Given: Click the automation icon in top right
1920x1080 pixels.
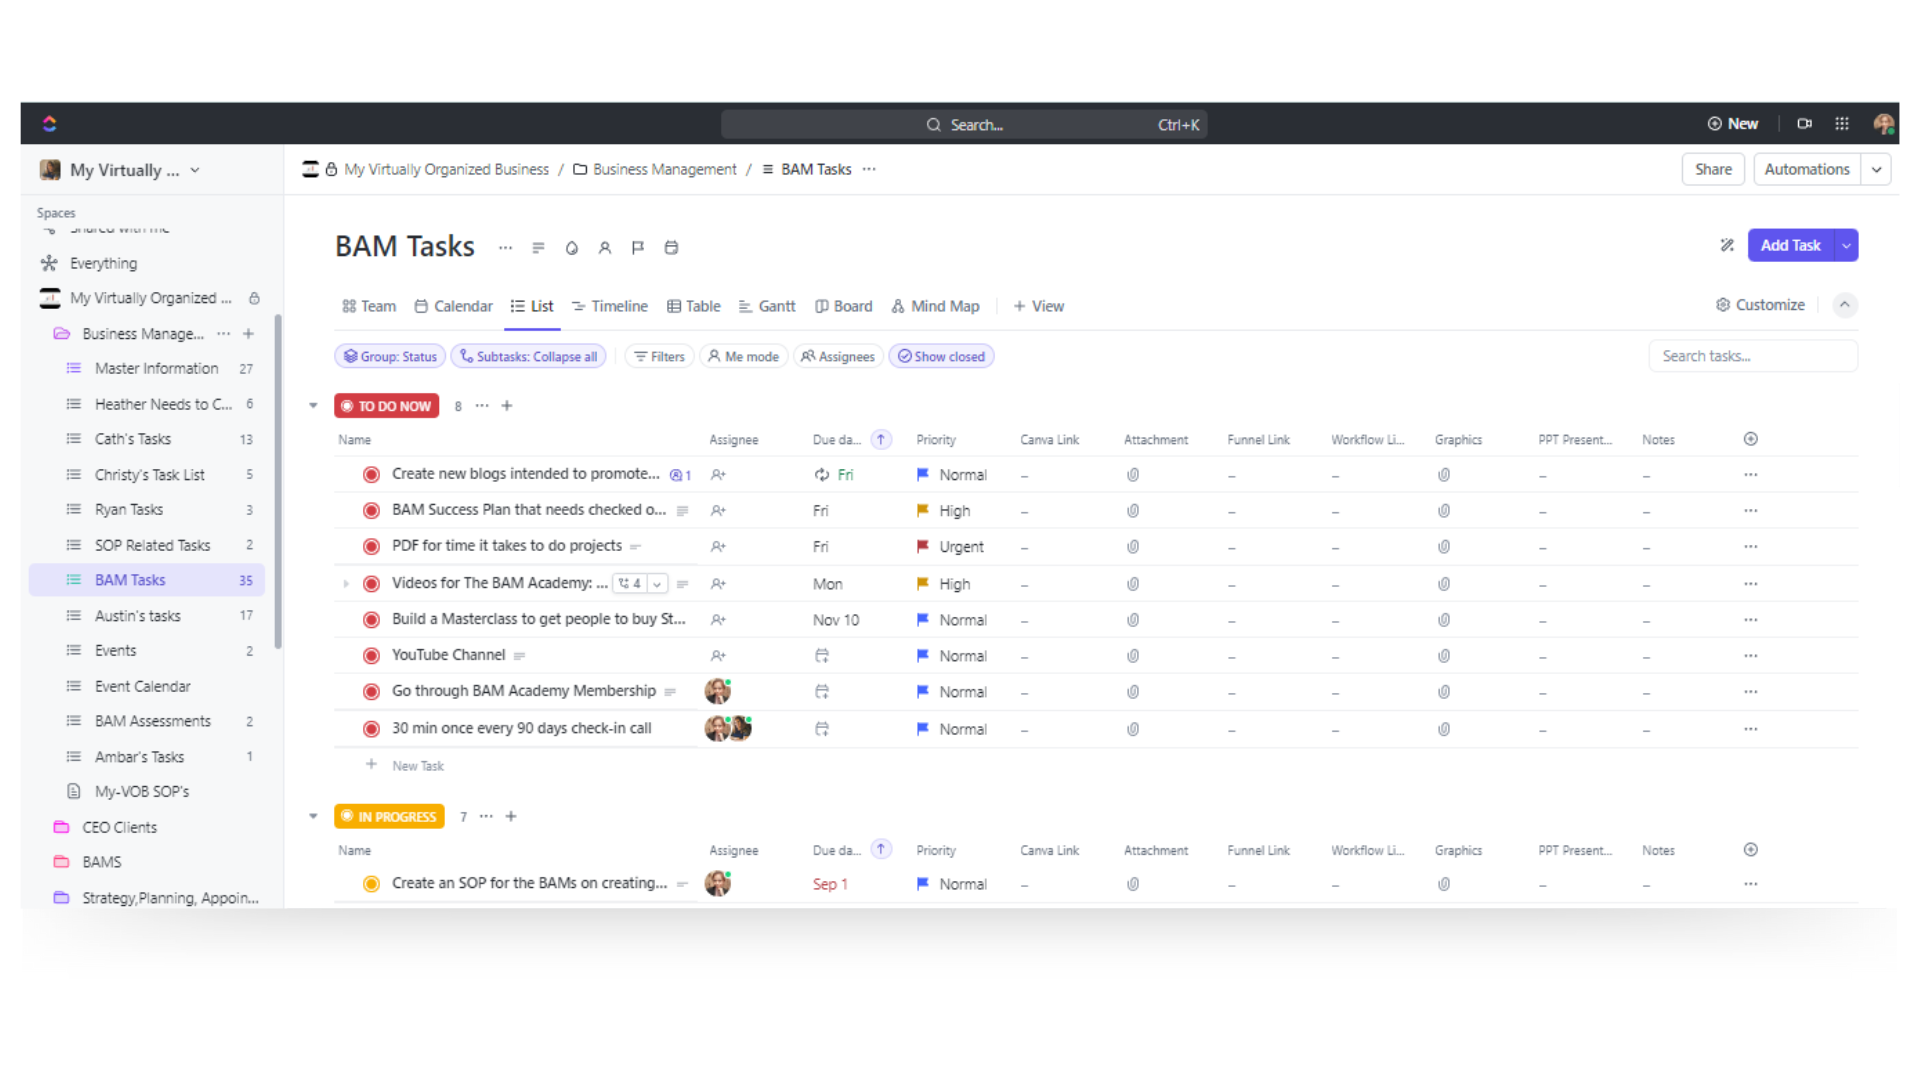Looking at the screenshot, I should tap(1807, 169).
